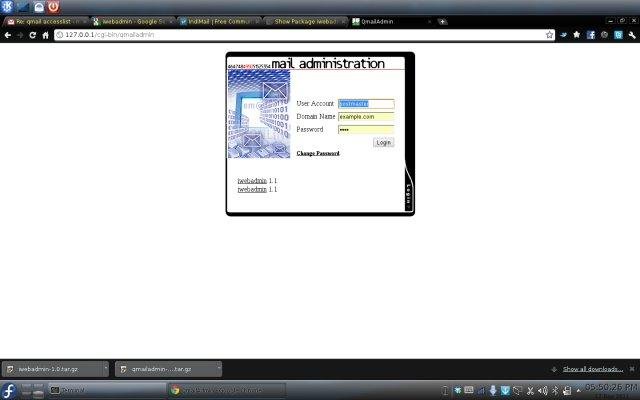This screenshot has width=640, height=400.
Task: Click Show all downloads link
Action: click(593, 369)
